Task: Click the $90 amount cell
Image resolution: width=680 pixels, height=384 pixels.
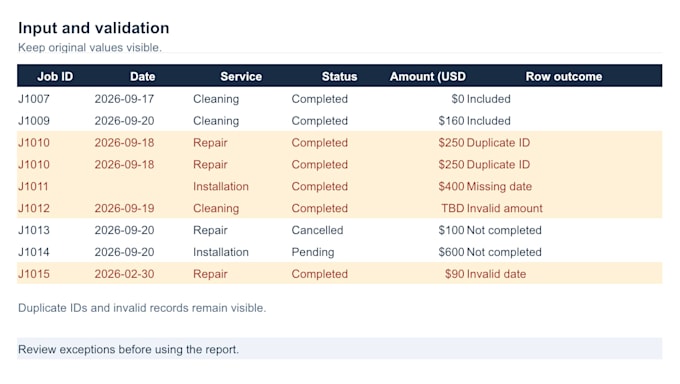Action: [x=454, y=274]
